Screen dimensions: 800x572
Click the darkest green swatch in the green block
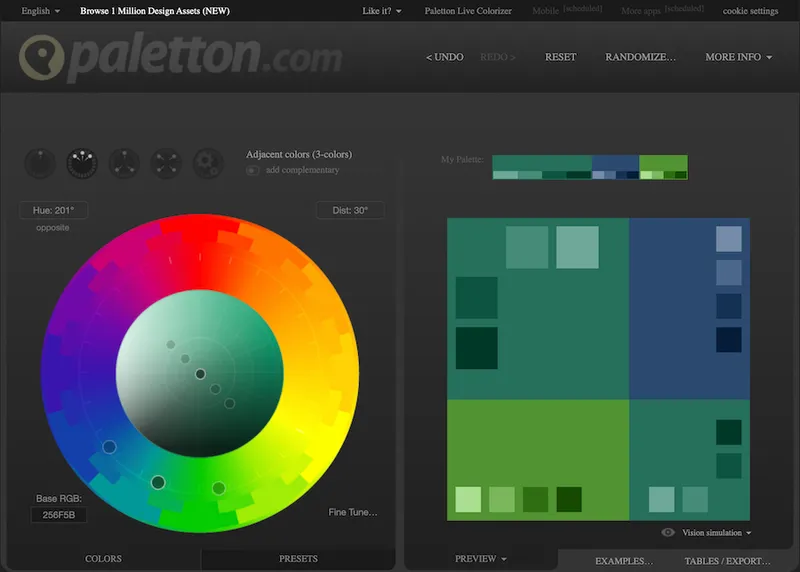click(569, 499)
